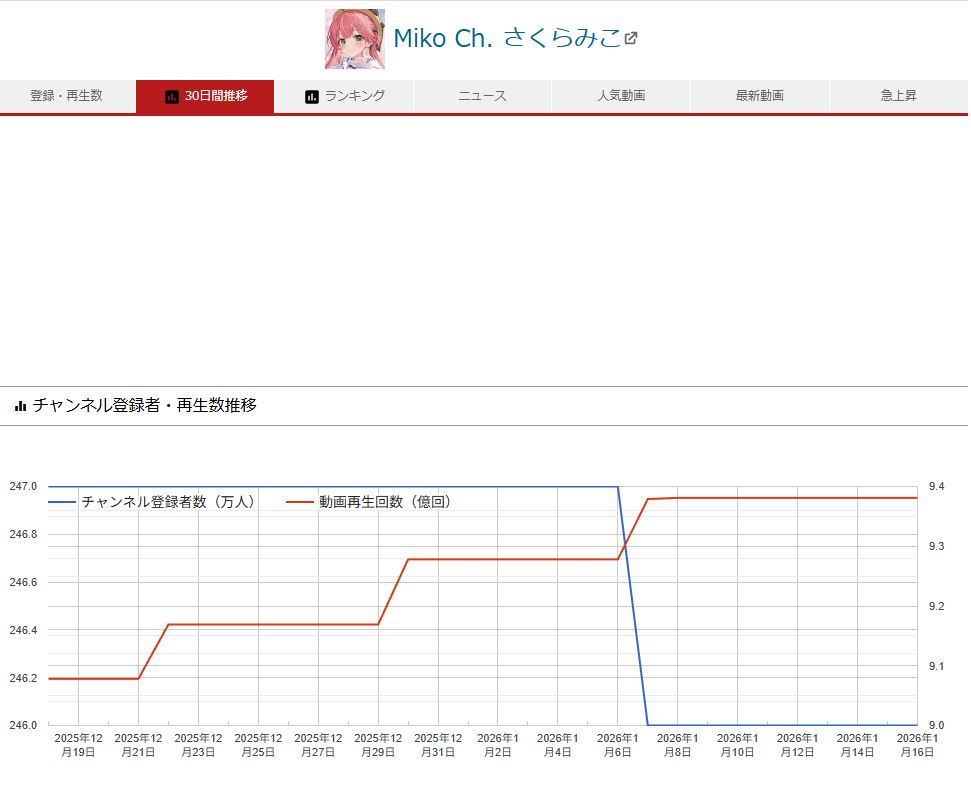Image resolution: width=971 pixels, height=797 pixels.
Task: Select the 30日間推移 tab
Action: 205,96
